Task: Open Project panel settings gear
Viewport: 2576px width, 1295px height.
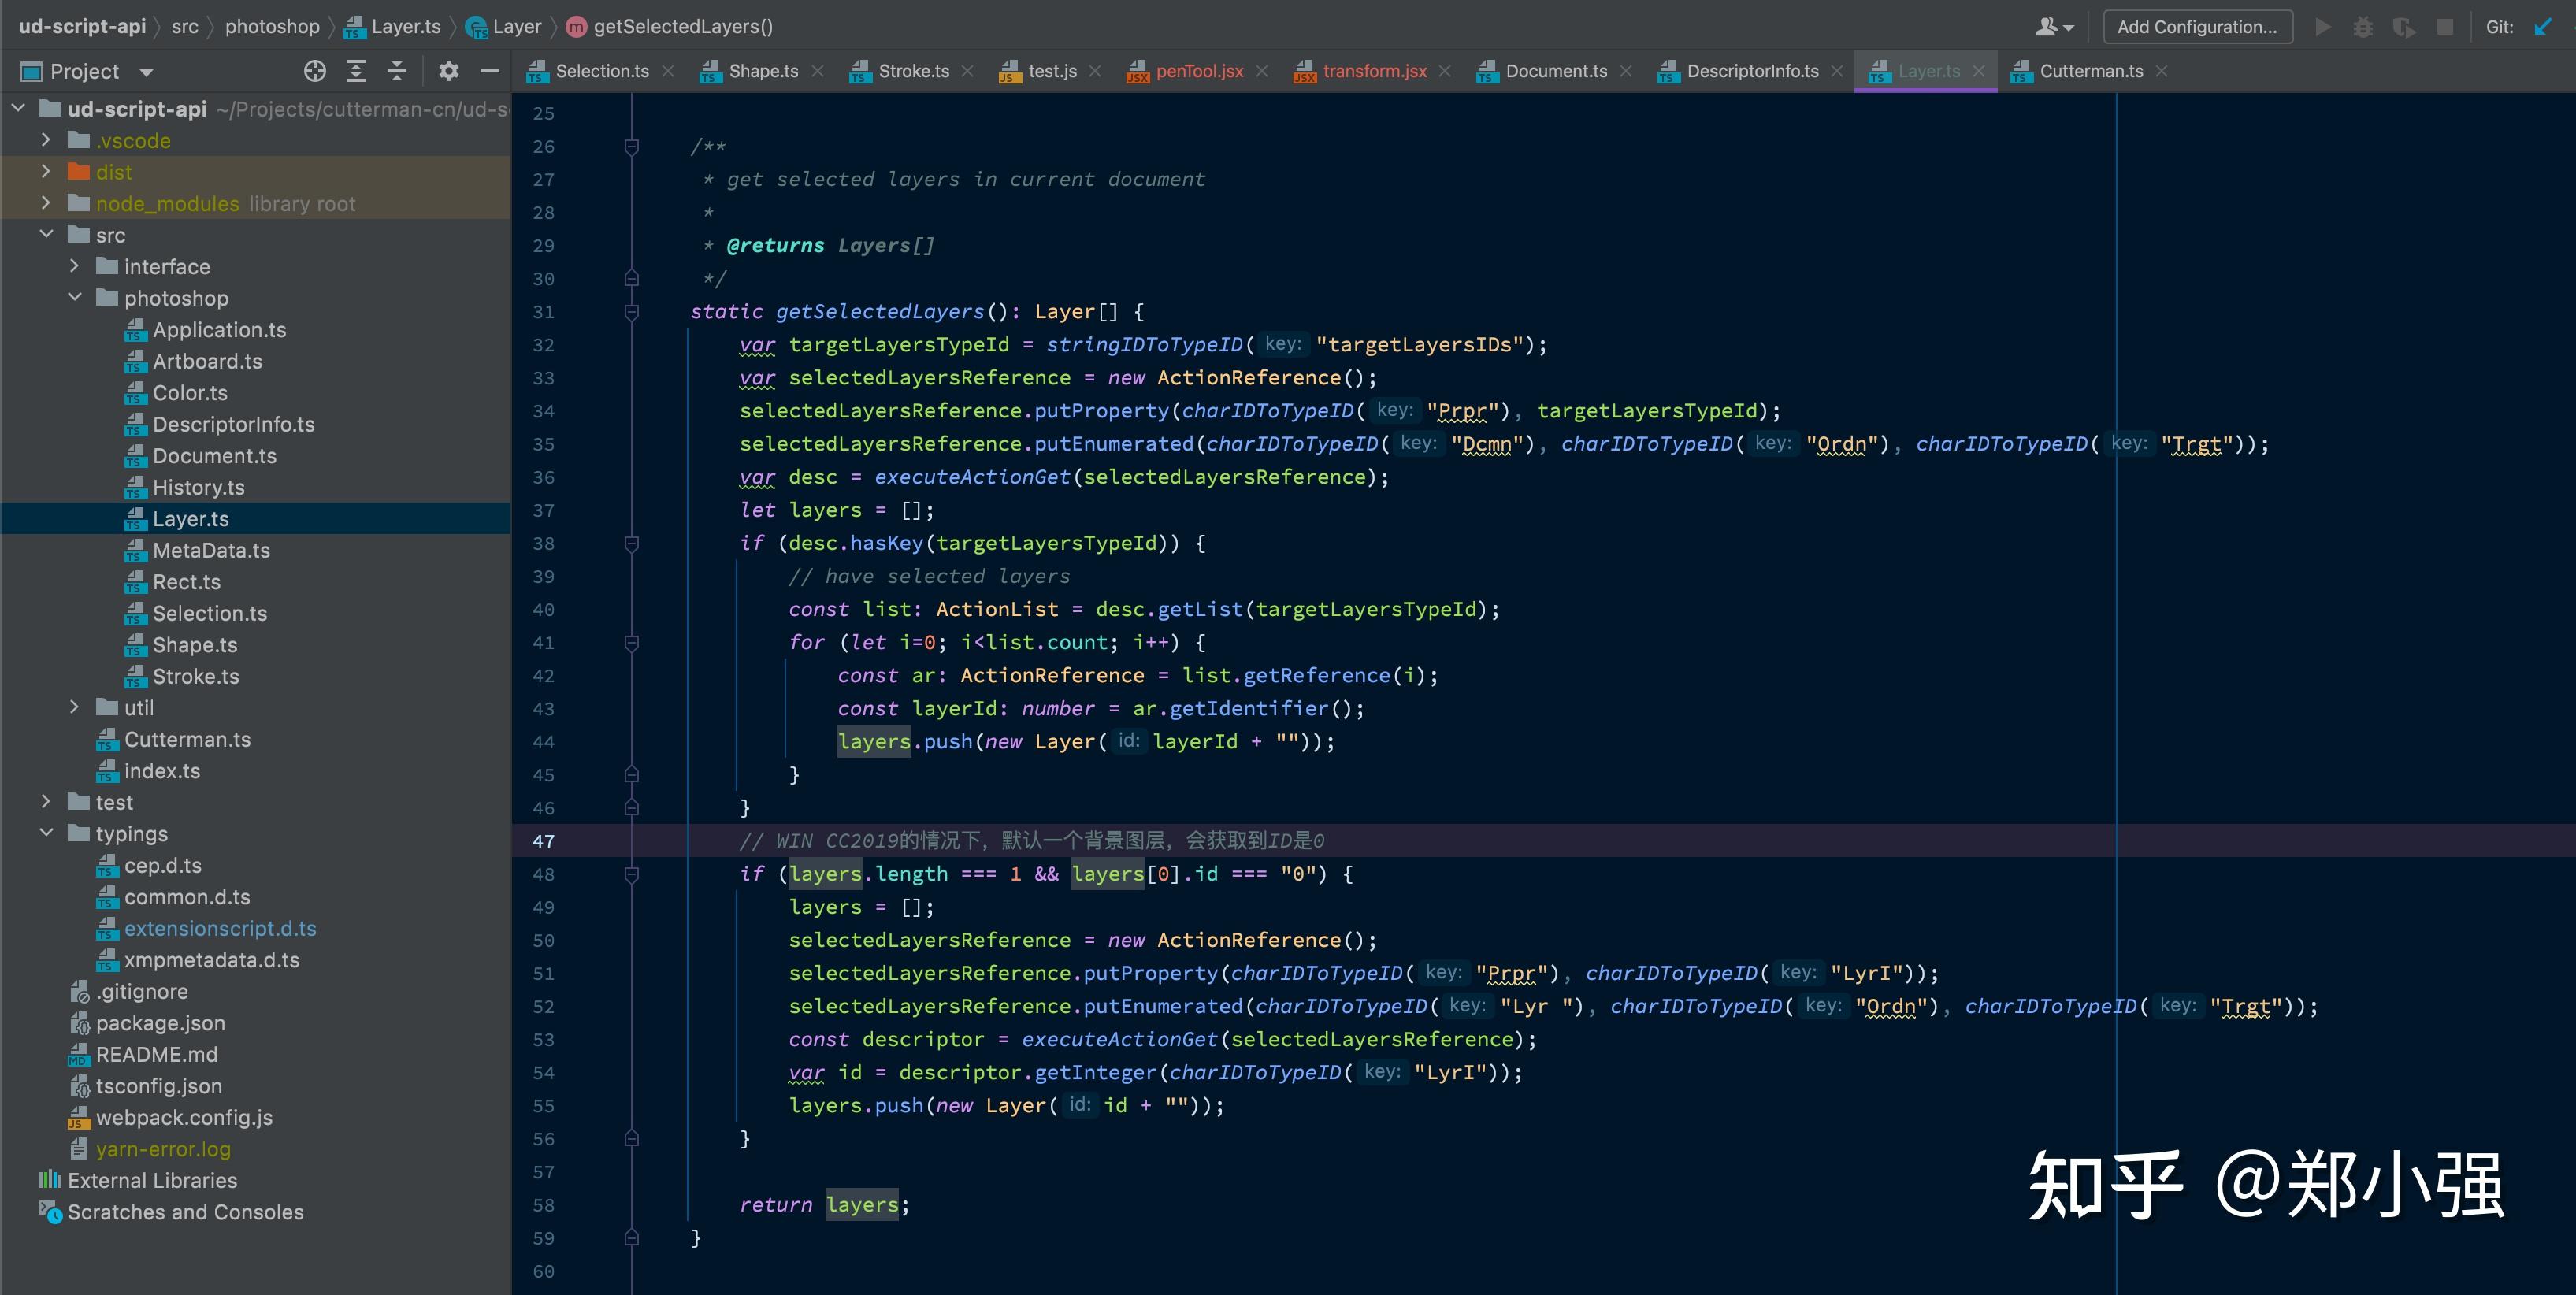Action: (x=449, y=71)
